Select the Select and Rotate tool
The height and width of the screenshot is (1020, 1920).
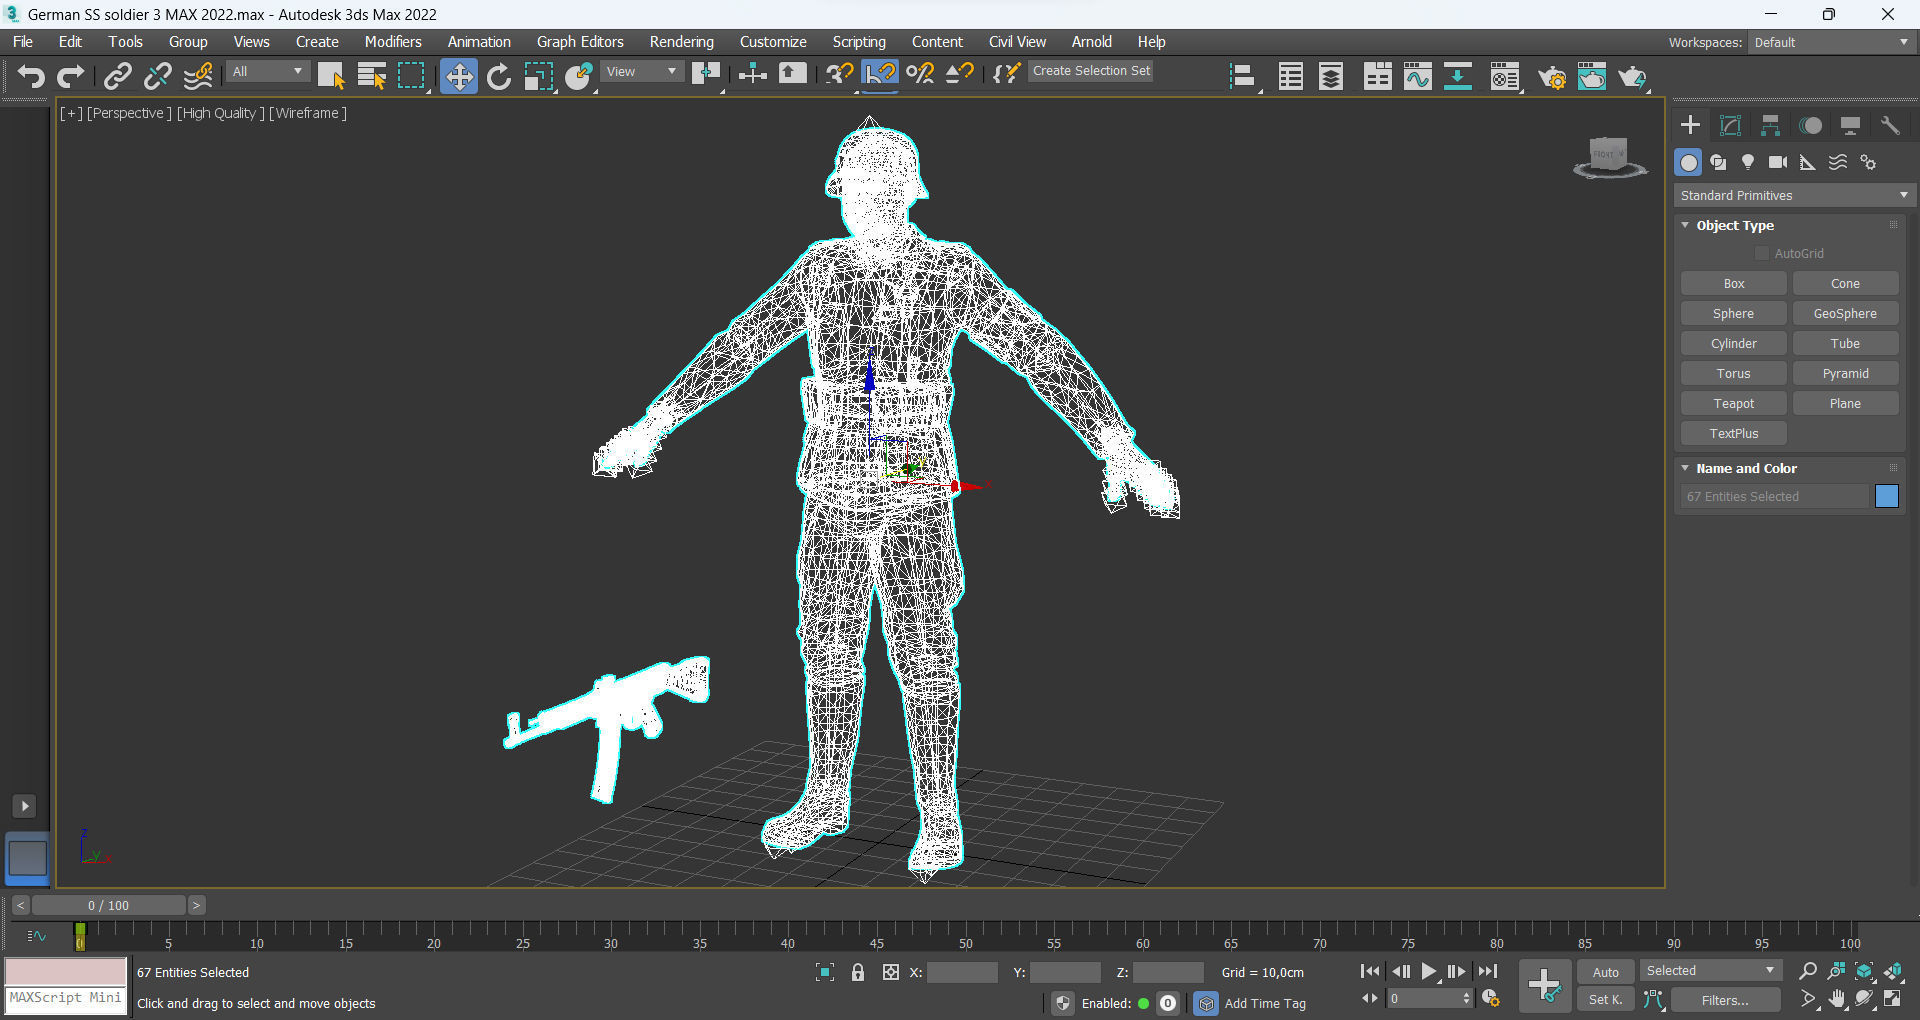[498, 76]
